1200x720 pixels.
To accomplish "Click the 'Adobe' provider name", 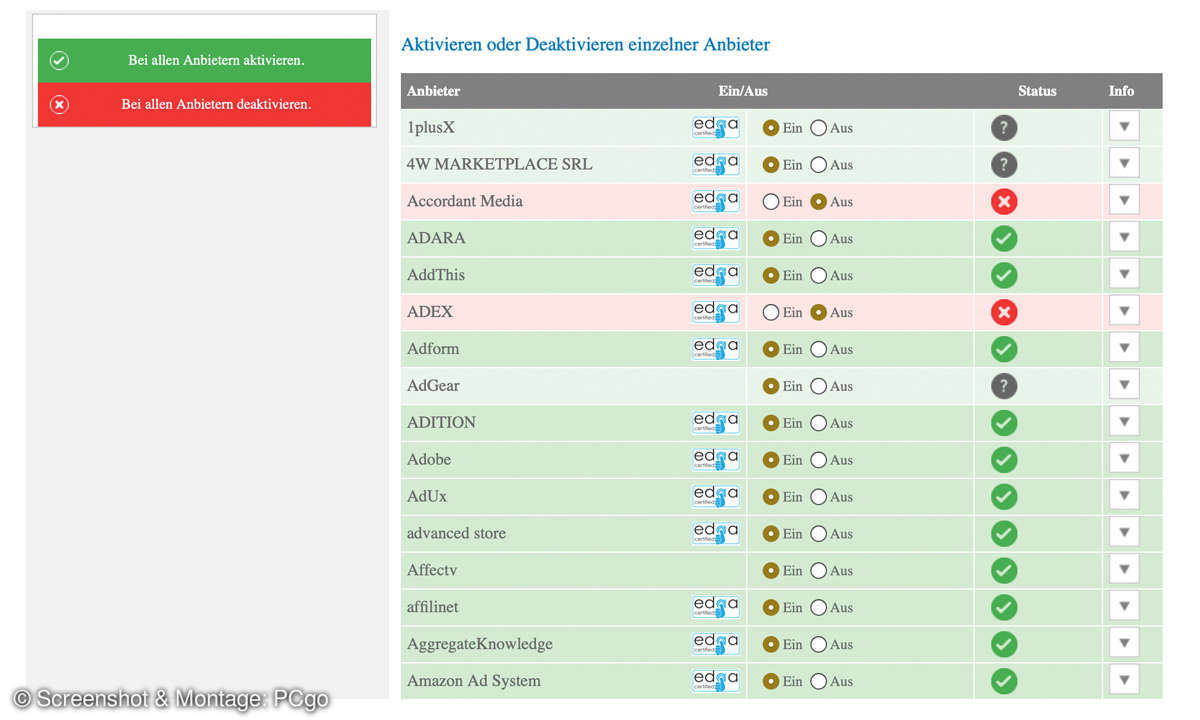I will [429, 460].
